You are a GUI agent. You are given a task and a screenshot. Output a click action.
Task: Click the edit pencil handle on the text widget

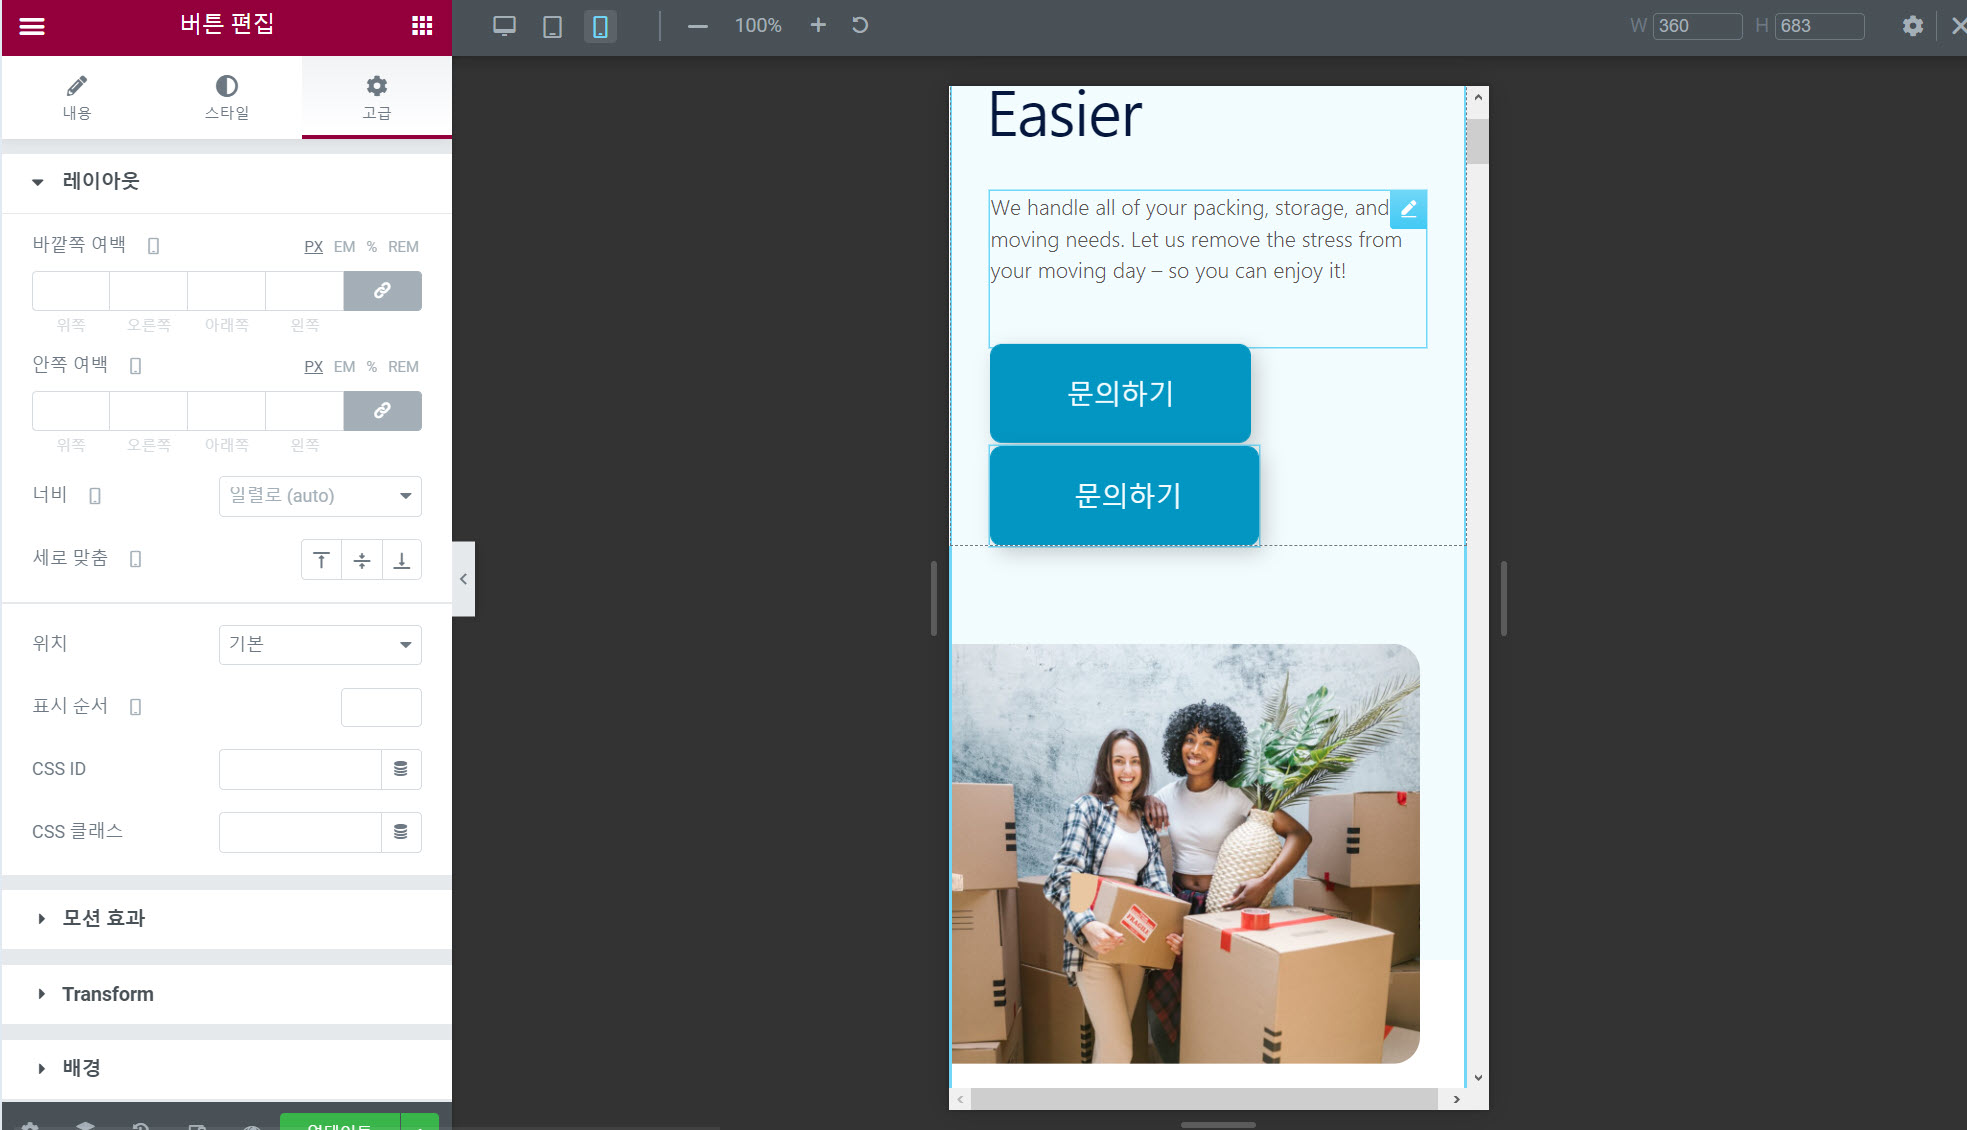[1408, 209]
